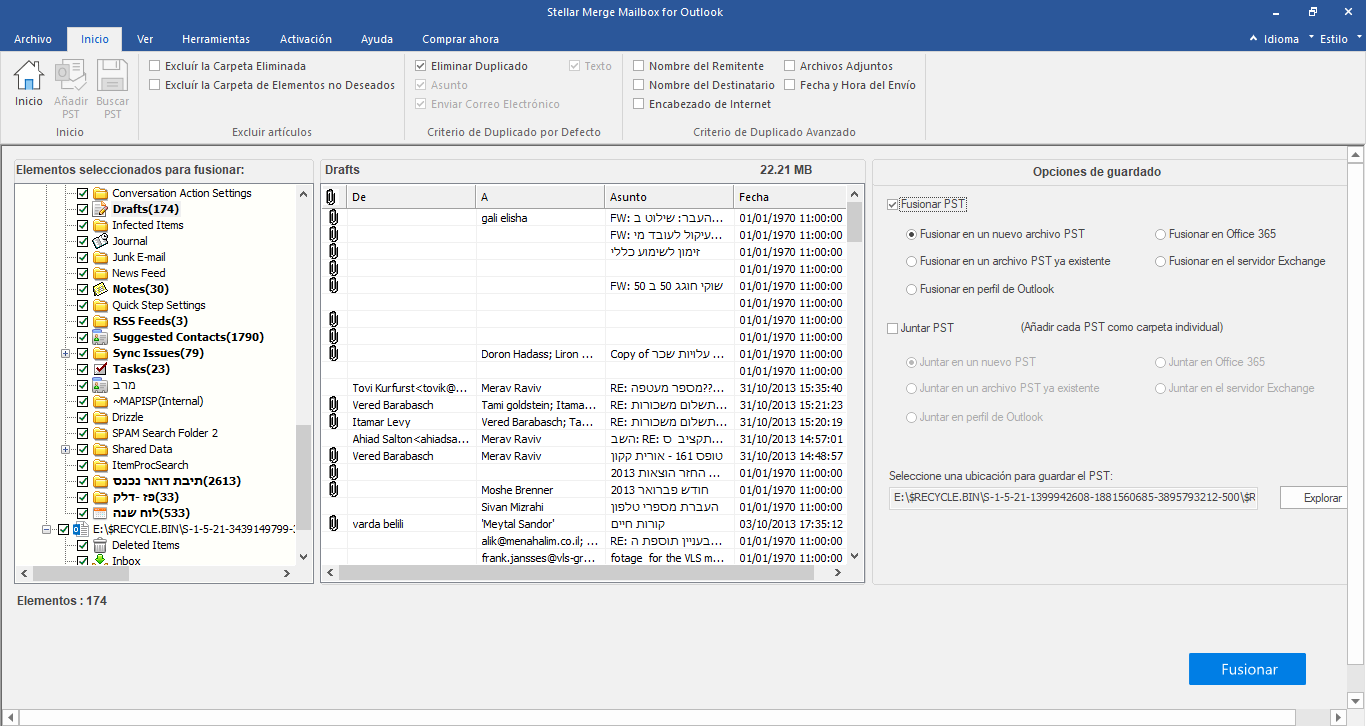Click the Explorar button

click(1316, 497)
